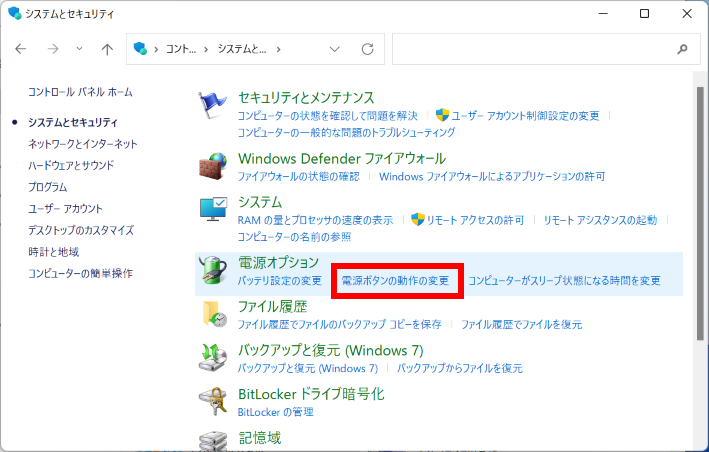Screen dimensions: 709x452
Task: Expand the chevron after システムと… in address bar
Action: pos(277,48)
